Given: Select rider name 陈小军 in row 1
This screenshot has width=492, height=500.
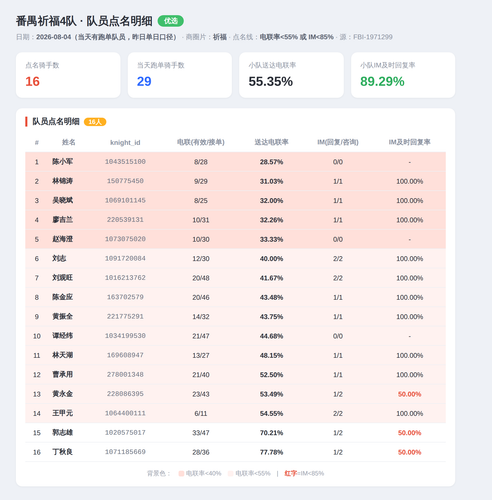Looking at the screenshot, I should pos(62,162).
